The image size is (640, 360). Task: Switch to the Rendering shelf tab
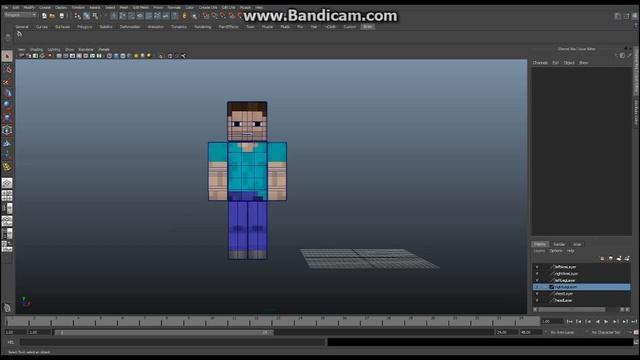(203, 27)
